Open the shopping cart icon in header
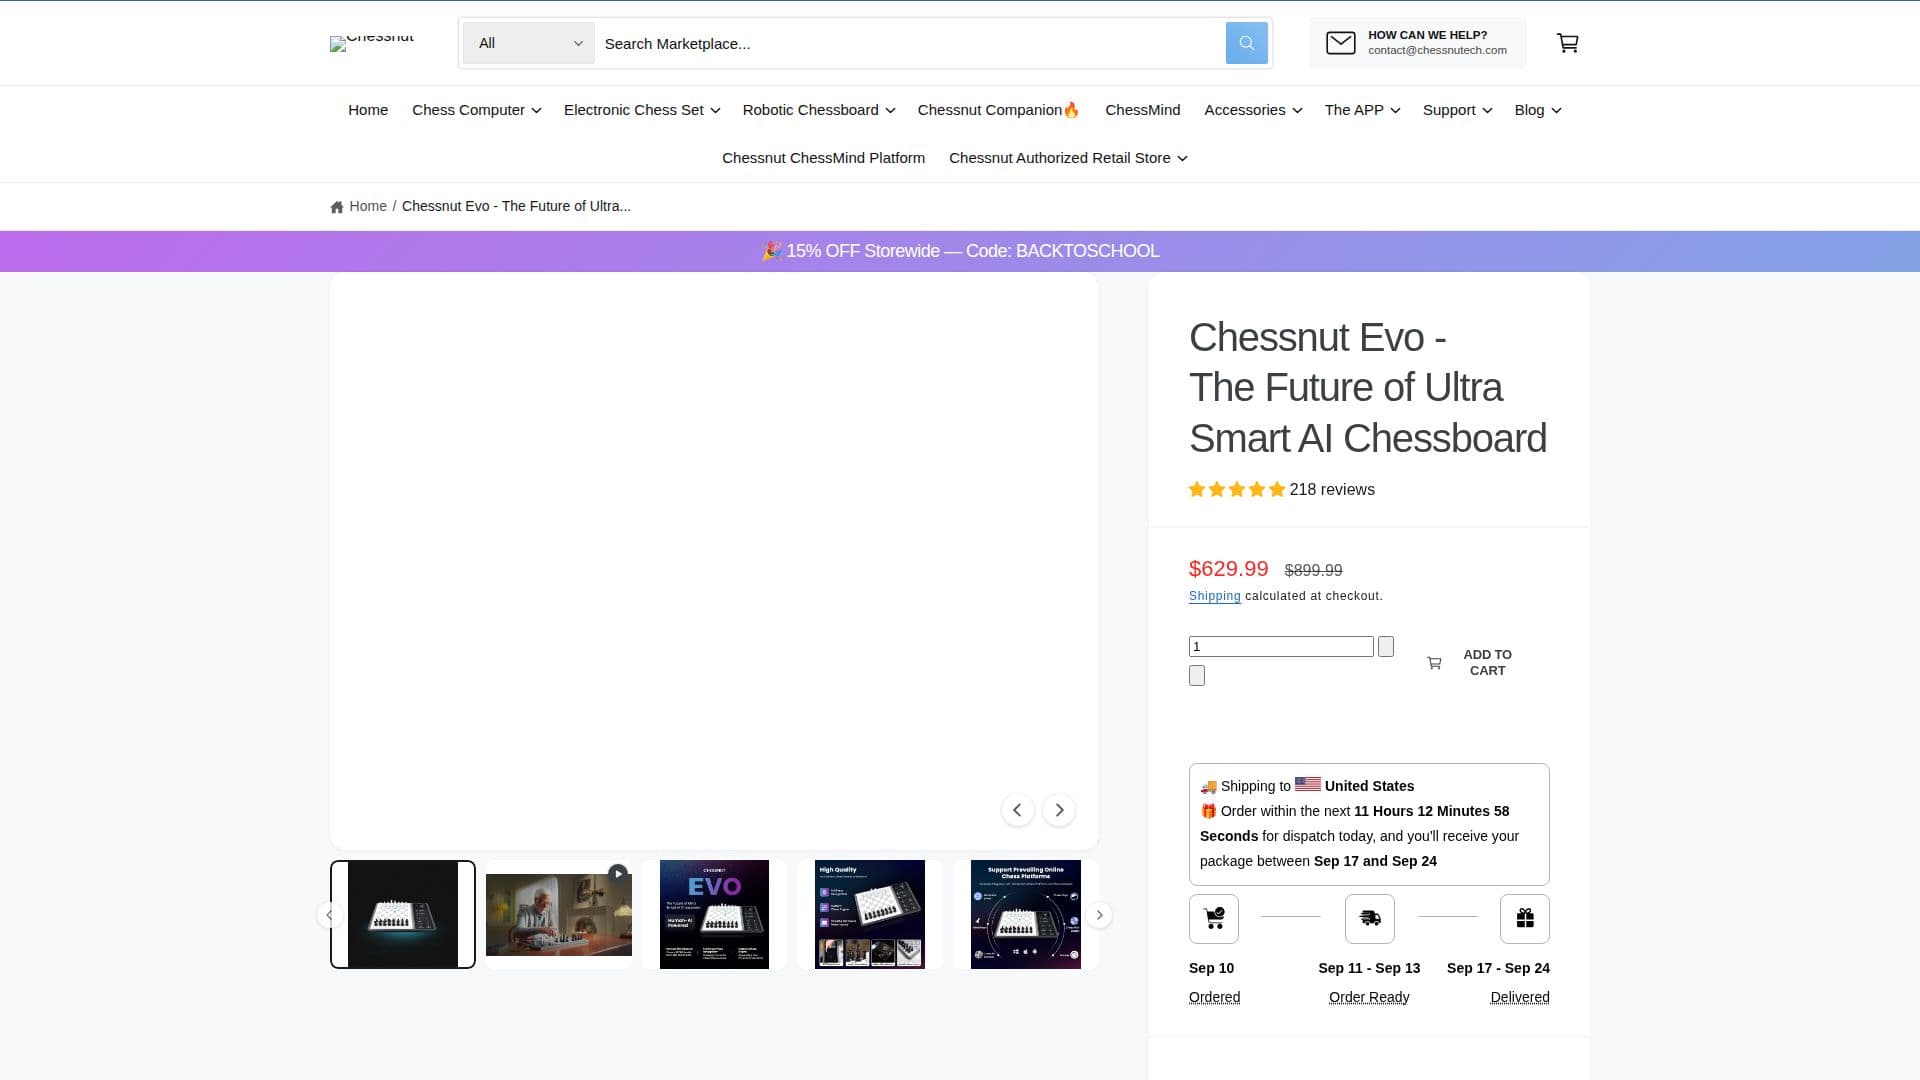This screenshot has width=1920, height=1080. pos(1567,43)
